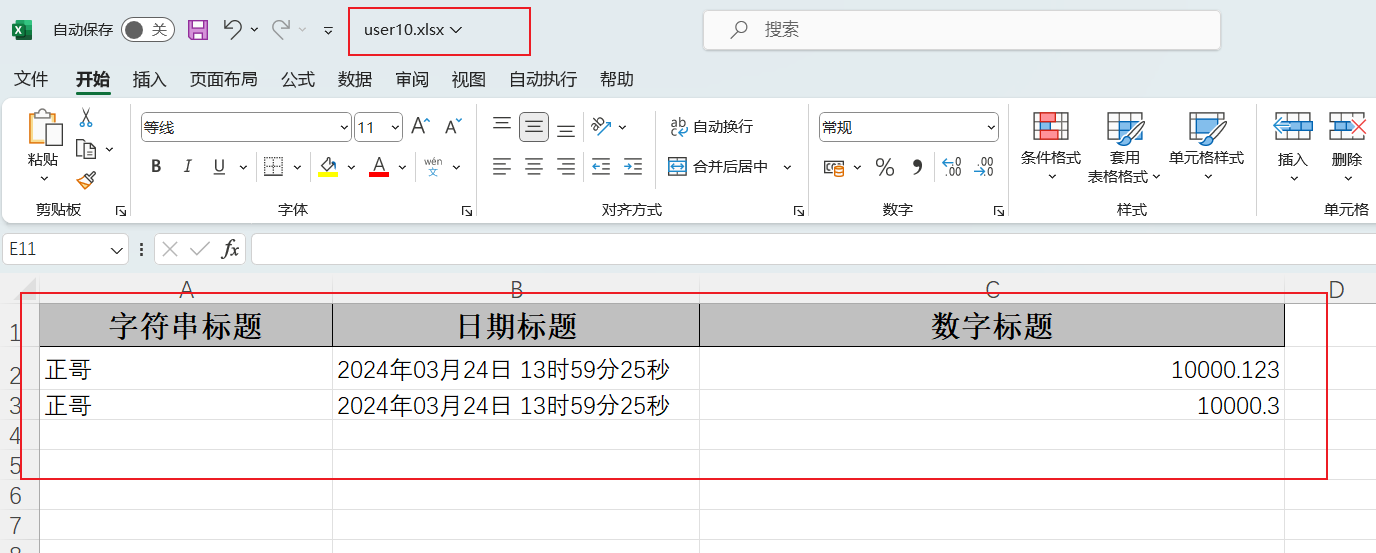Screen dimensions: 1376x553
Task: Open the 插入 ribbon tab
Action: pyautogui.click(x=149, y=80)
